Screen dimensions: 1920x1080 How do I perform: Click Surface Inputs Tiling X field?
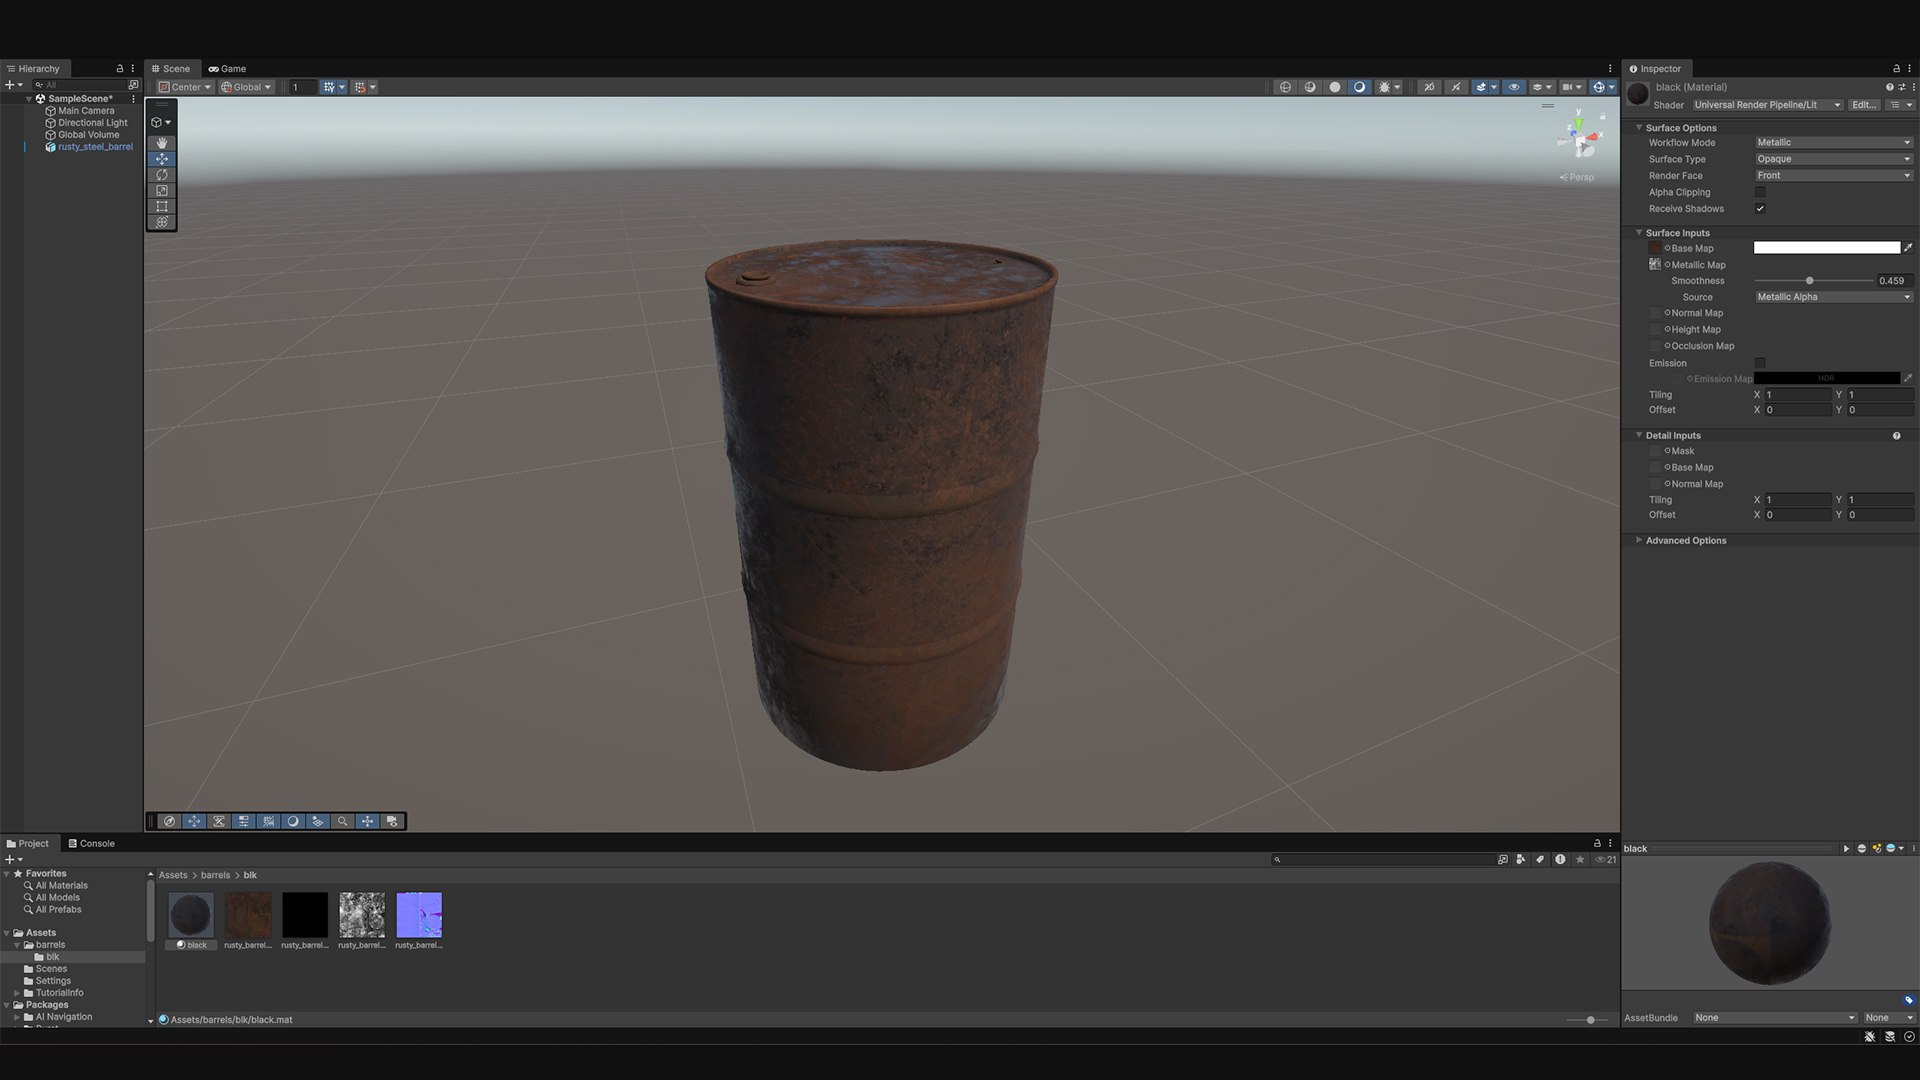[x=1798, y=395]
